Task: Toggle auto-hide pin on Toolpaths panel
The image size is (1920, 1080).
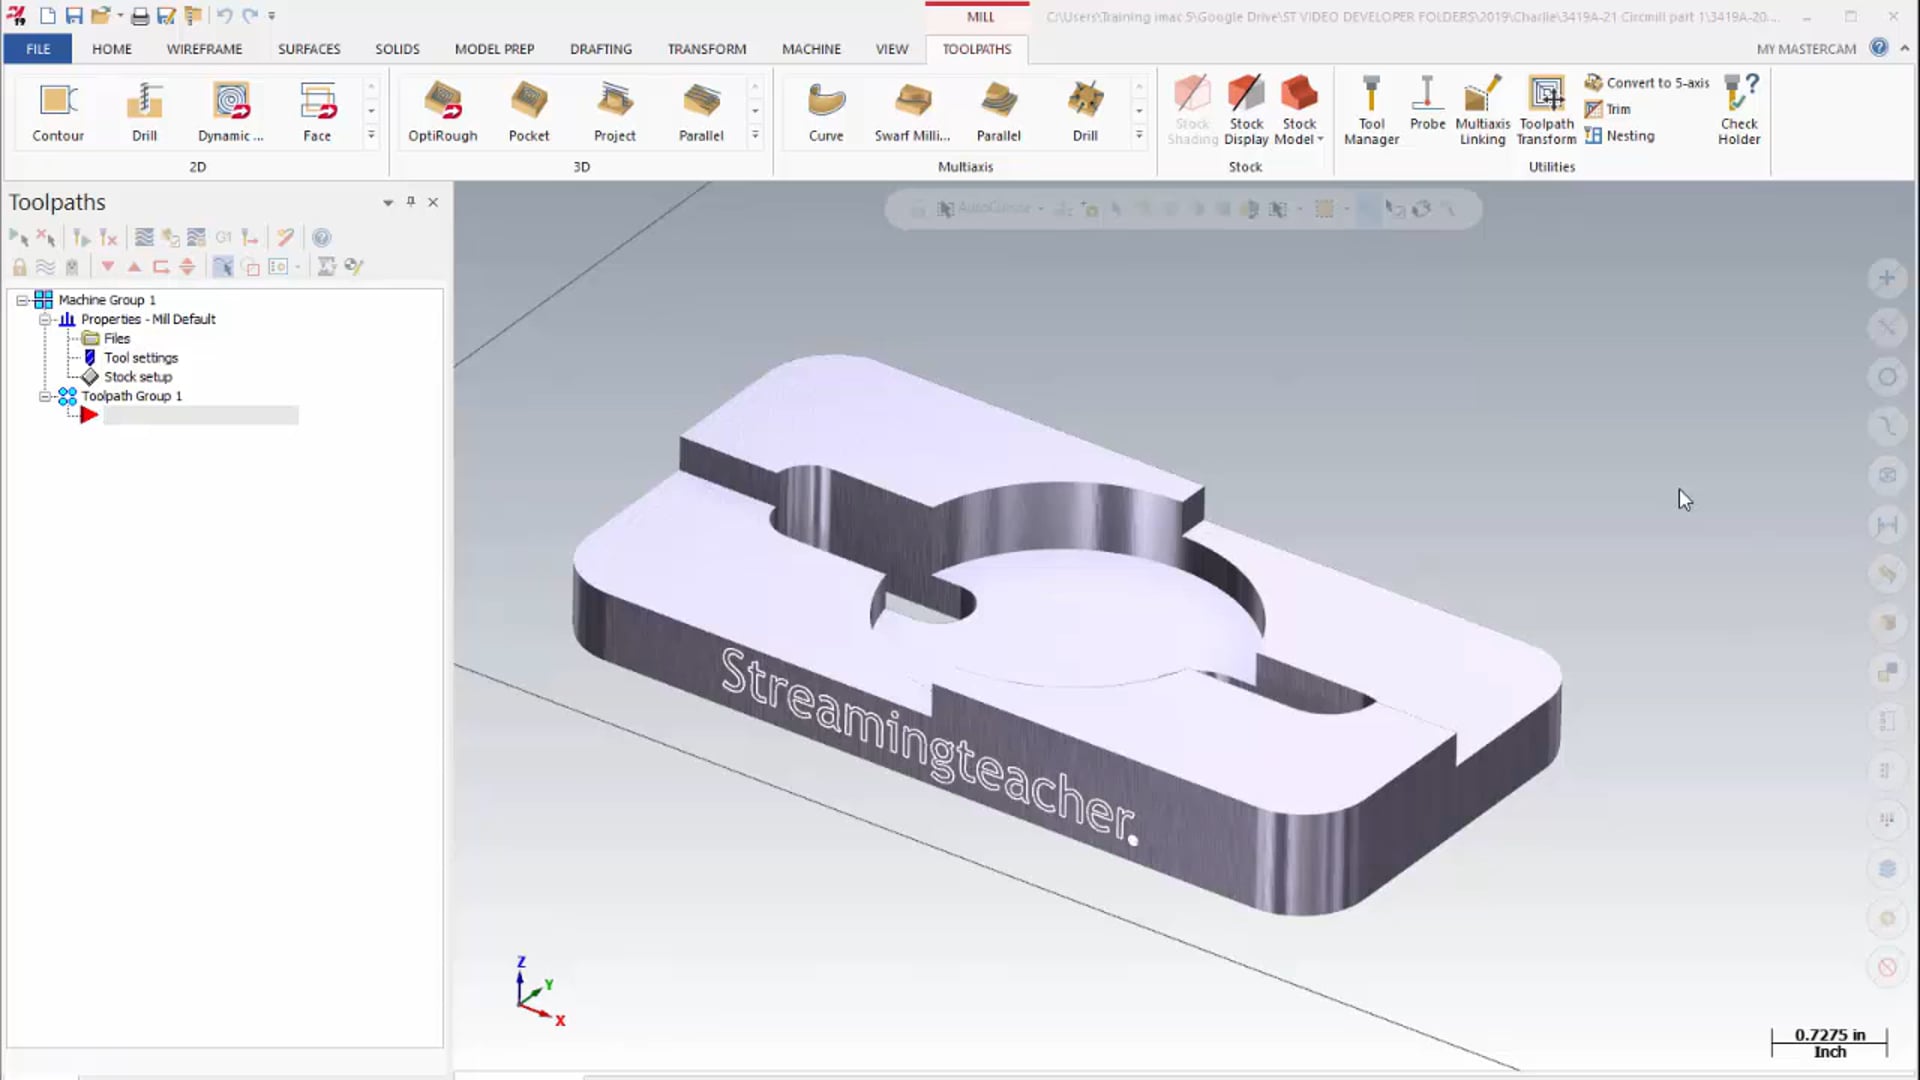Action: [x=411, y=202]
